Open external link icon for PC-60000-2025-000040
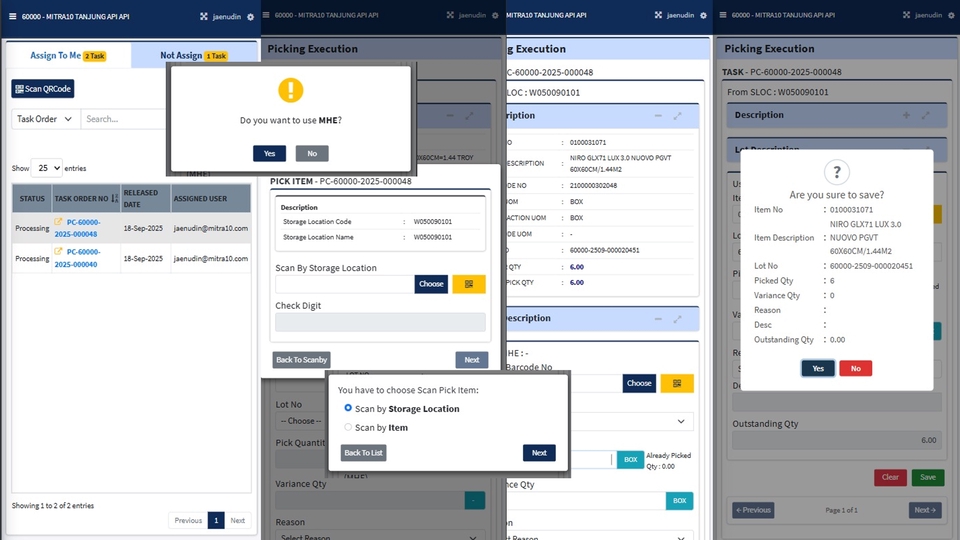This screenshot has height=540, width=960. pos(58,251)
